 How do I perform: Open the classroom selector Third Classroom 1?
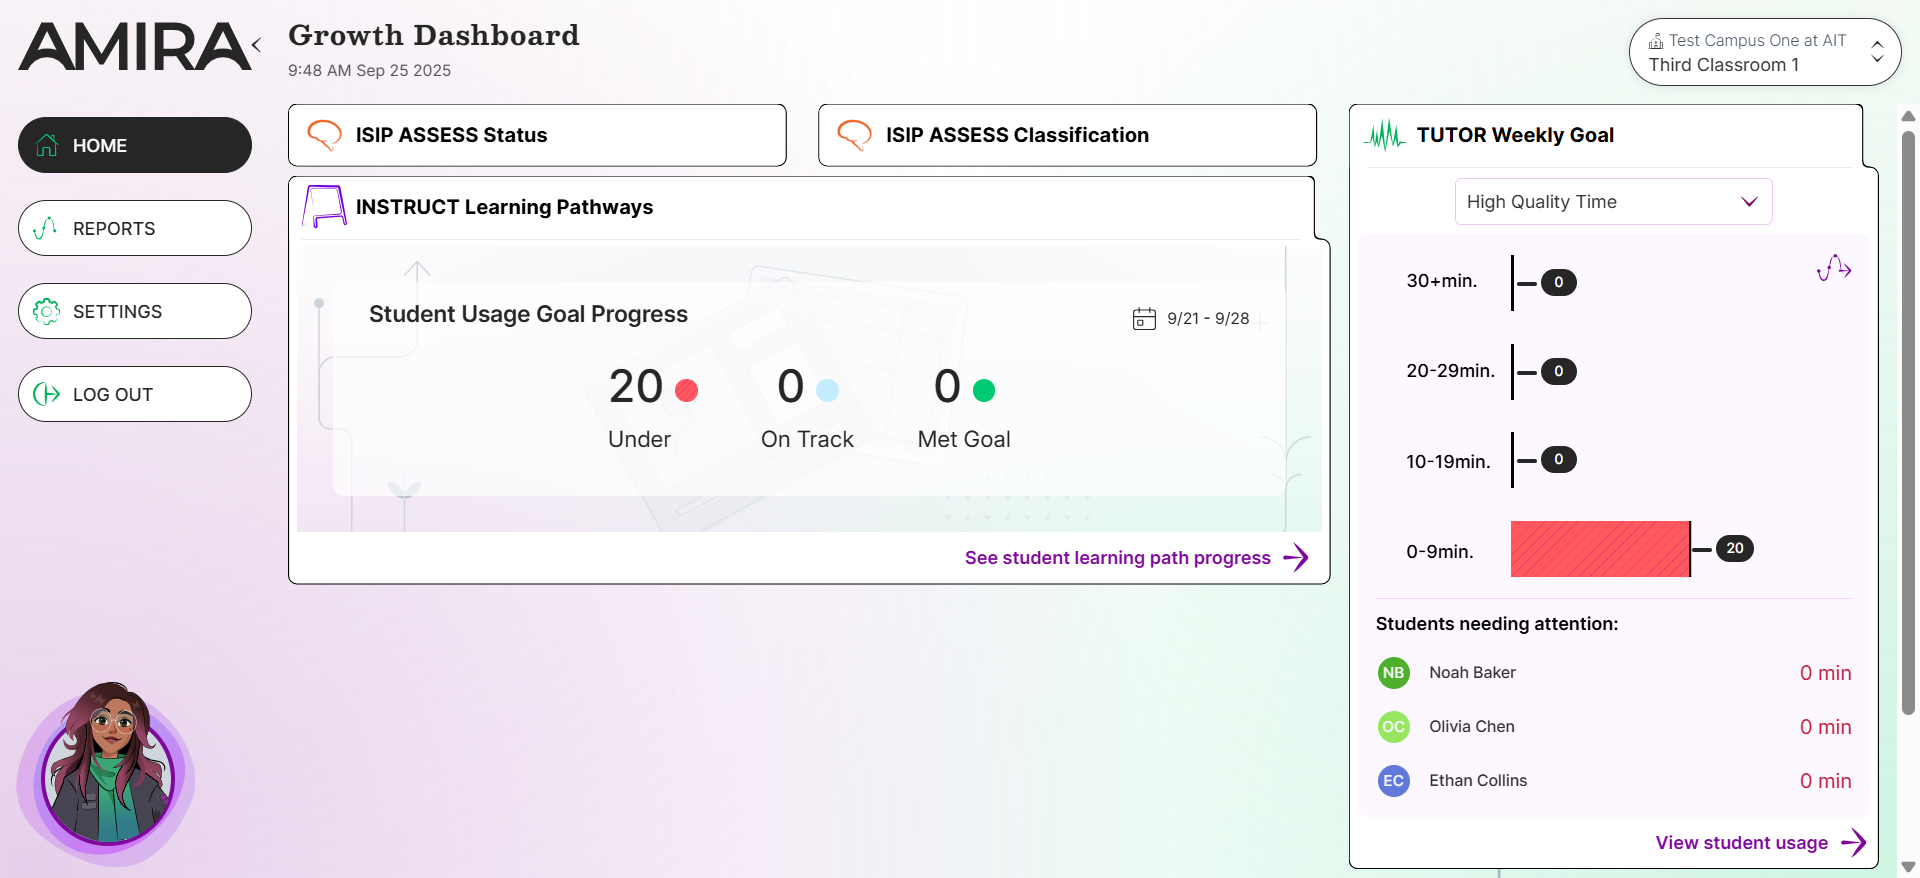[1764, 53]
